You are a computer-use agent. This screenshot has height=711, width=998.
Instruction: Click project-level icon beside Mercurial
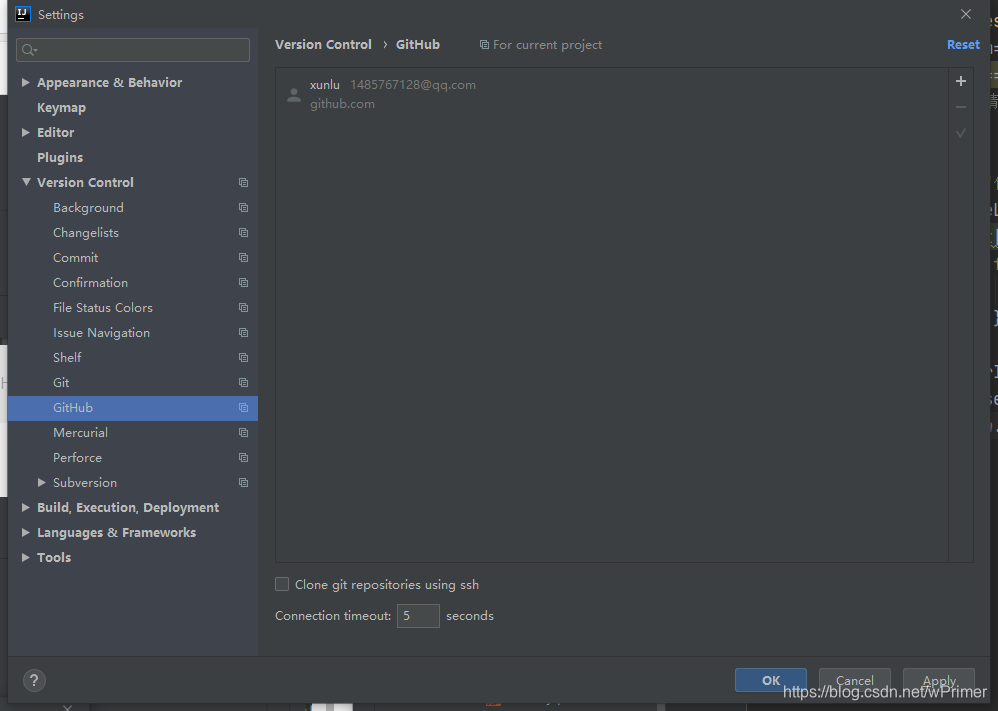243,433
